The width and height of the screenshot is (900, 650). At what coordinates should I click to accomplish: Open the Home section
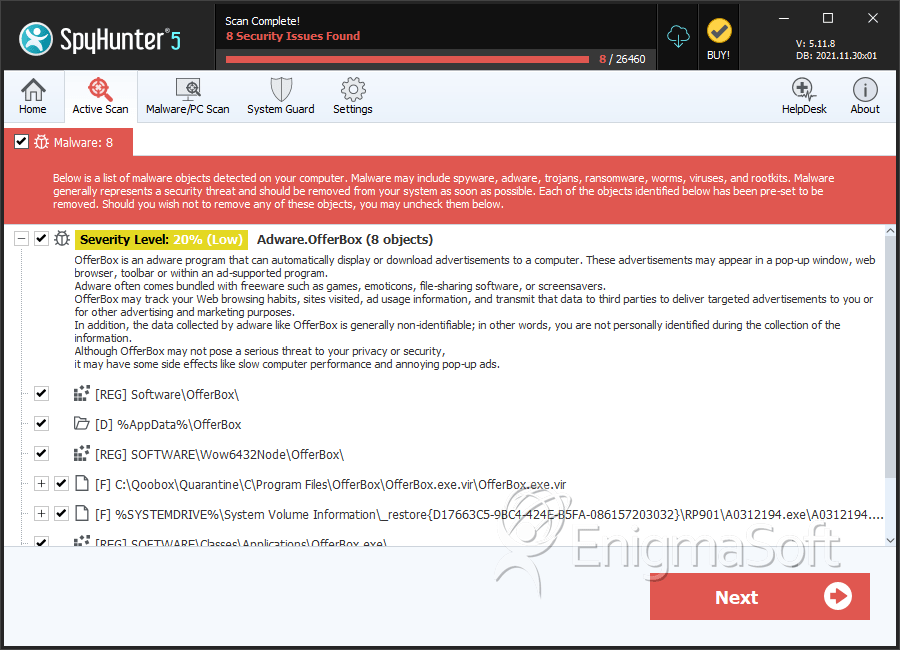[x=33, y=96]
